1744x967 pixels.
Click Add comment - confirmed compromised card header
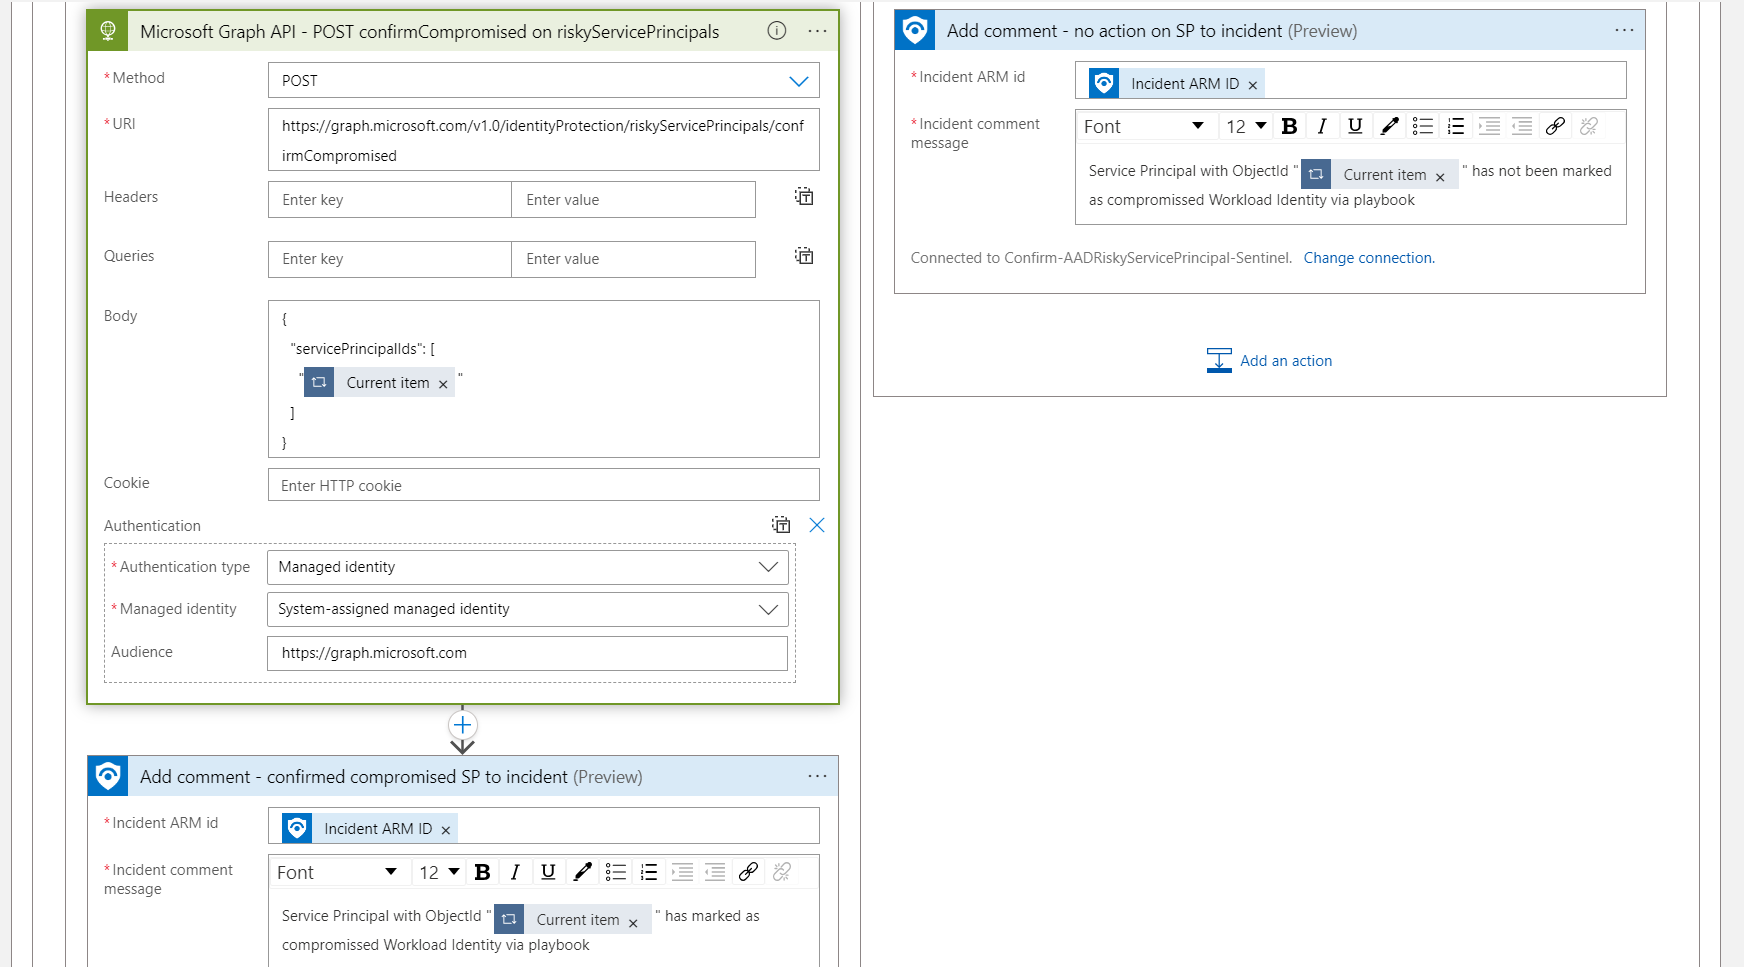pos(463,776)
